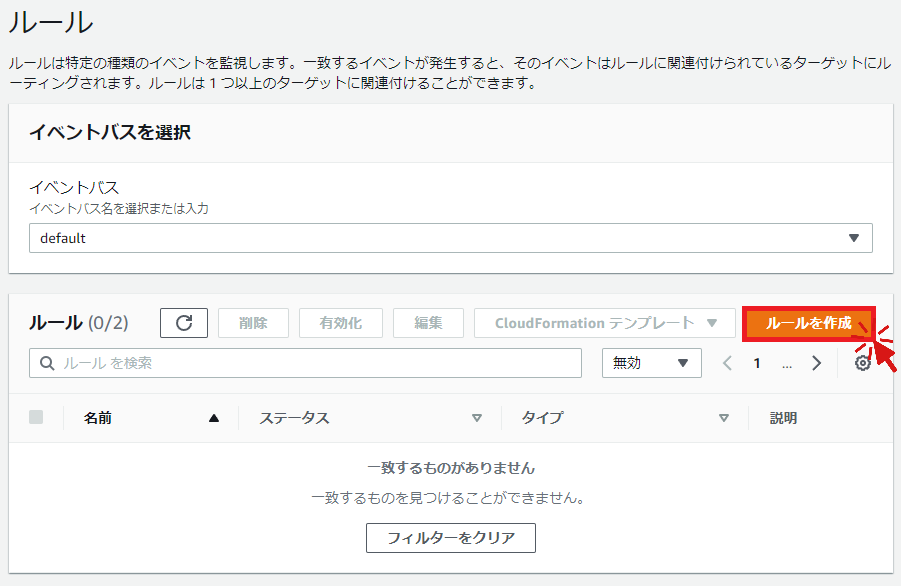The image size is (901, 586).
Task: Click the 削除 button
Action: 253,323
